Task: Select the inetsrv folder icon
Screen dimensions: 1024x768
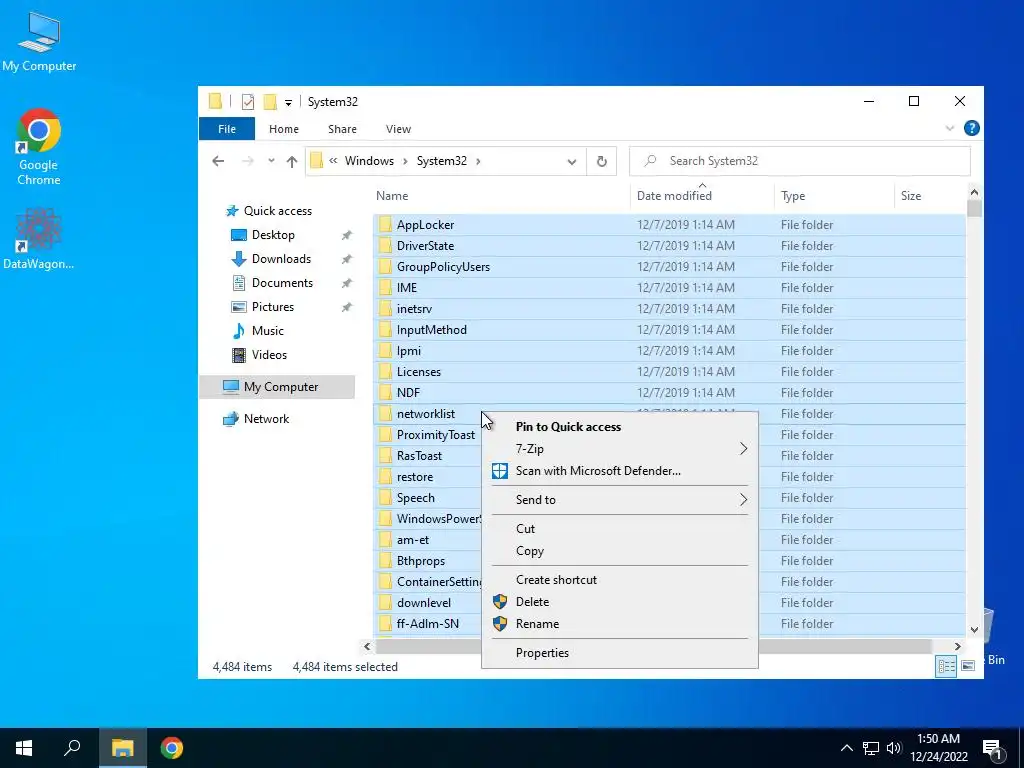Action: coord(385,308)
